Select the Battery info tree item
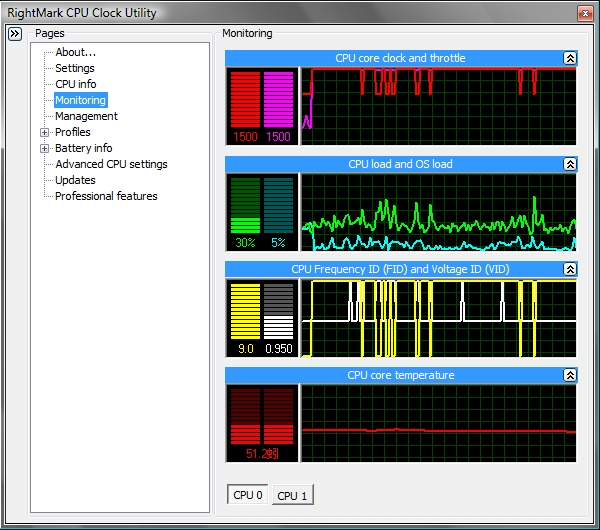Viewport: 600px width, 530px height. (83, 148)
